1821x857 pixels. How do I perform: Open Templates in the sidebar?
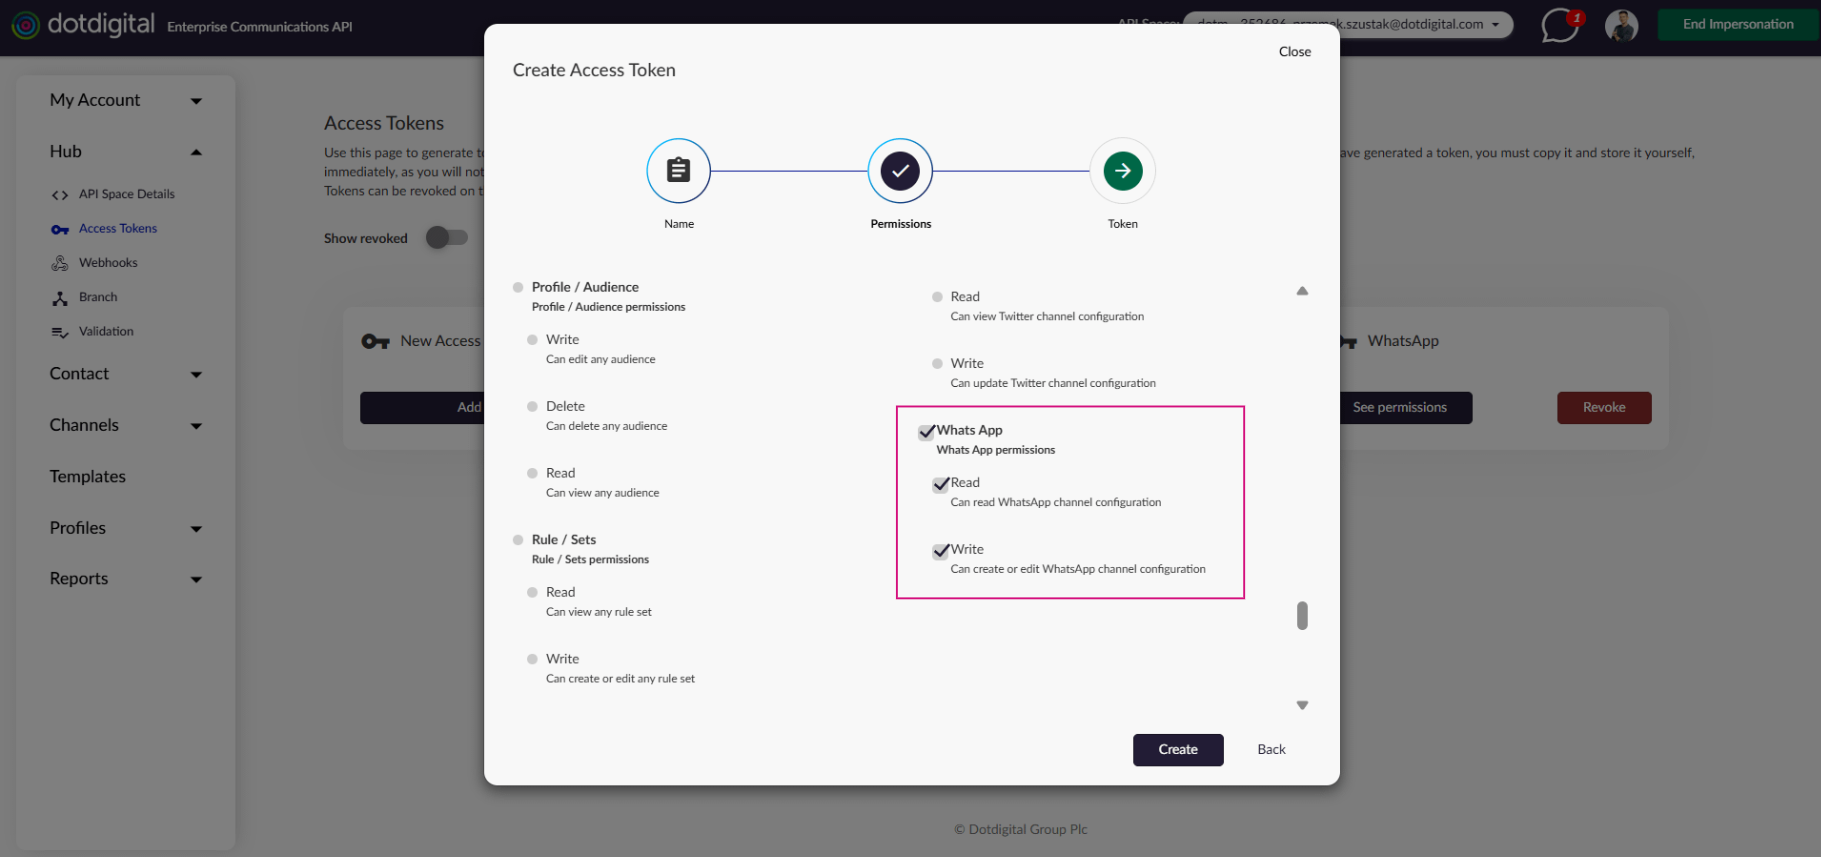coord(88,477)
